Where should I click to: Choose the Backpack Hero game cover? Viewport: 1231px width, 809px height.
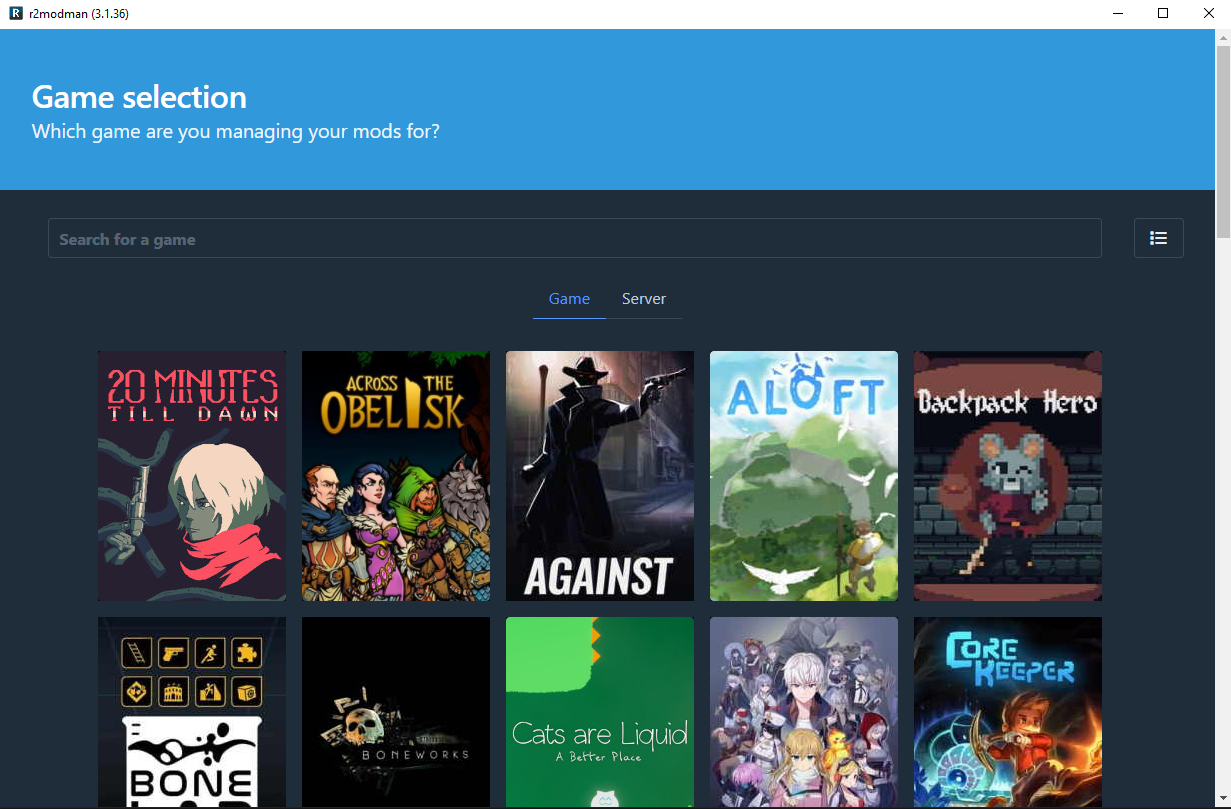click(1008, 476)
